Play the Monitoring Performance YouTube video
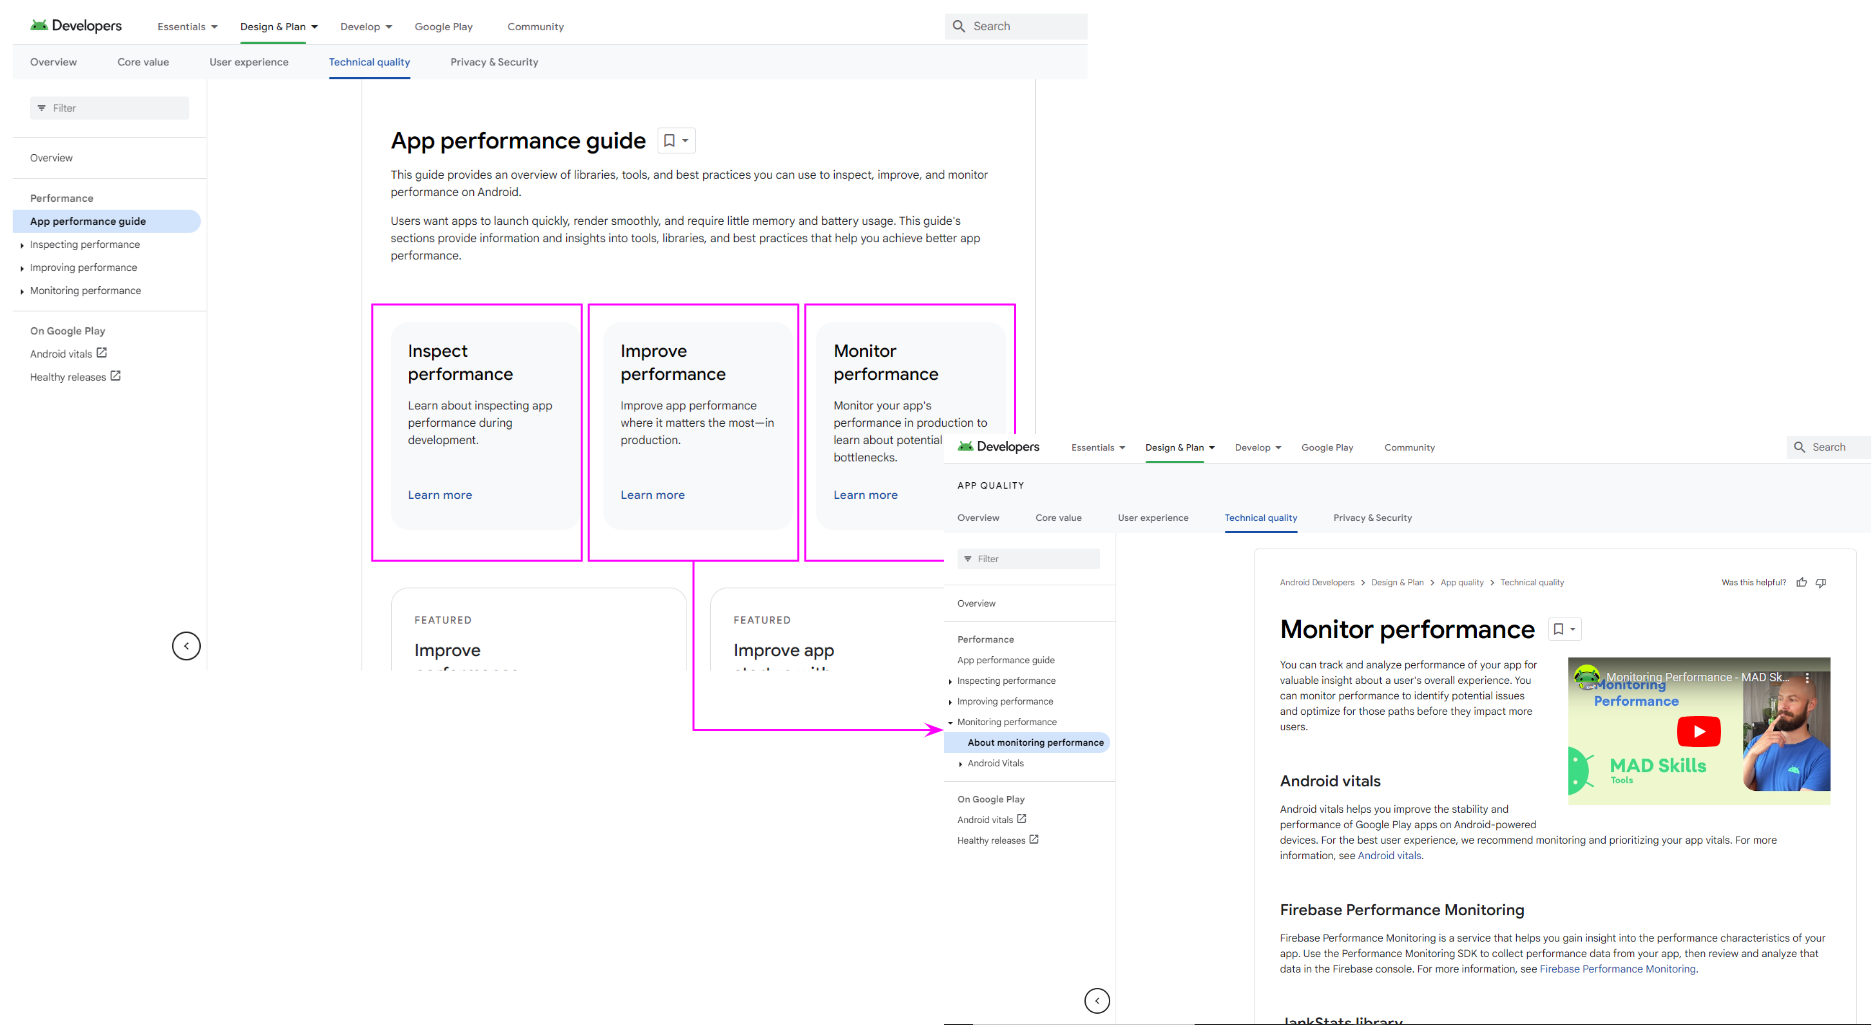Image resolution: width=1875 pixels, height=1025 pixels. (x=1699, y=731)
